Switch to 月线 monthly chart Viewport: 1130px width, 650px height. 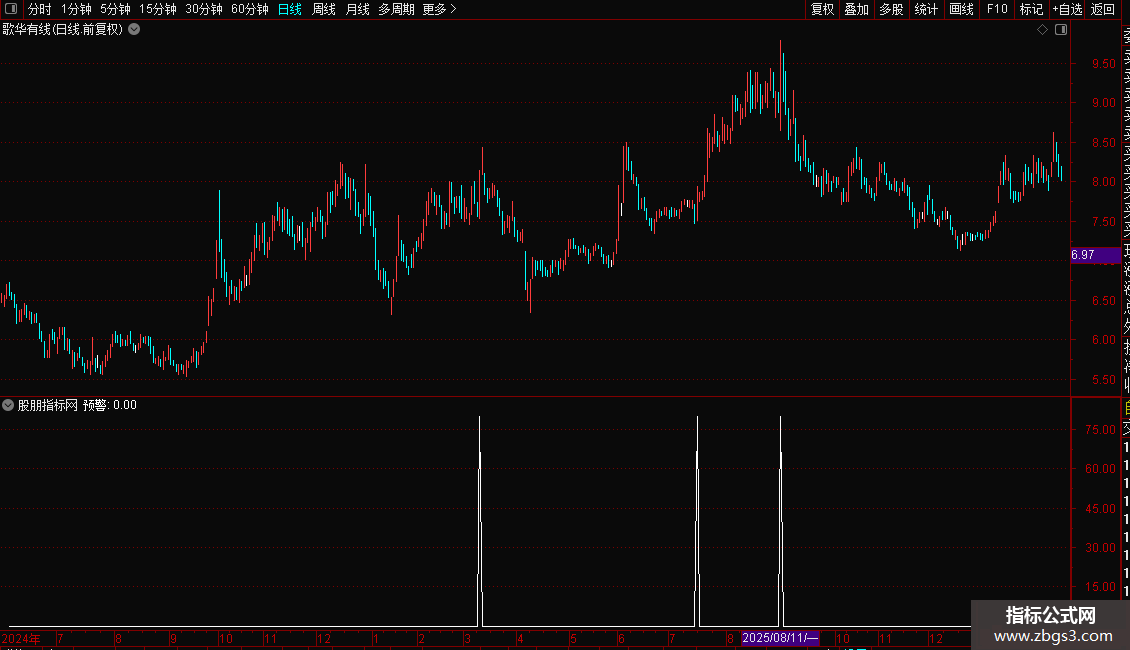point(357,9)
